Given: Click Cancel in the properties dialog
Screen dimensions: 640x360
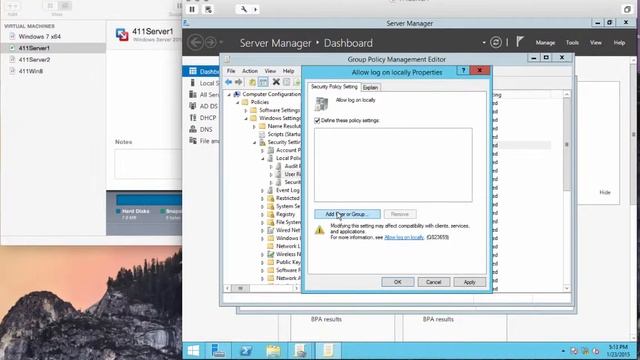Looking at the screenshot, I should click(x=433, y=282).
